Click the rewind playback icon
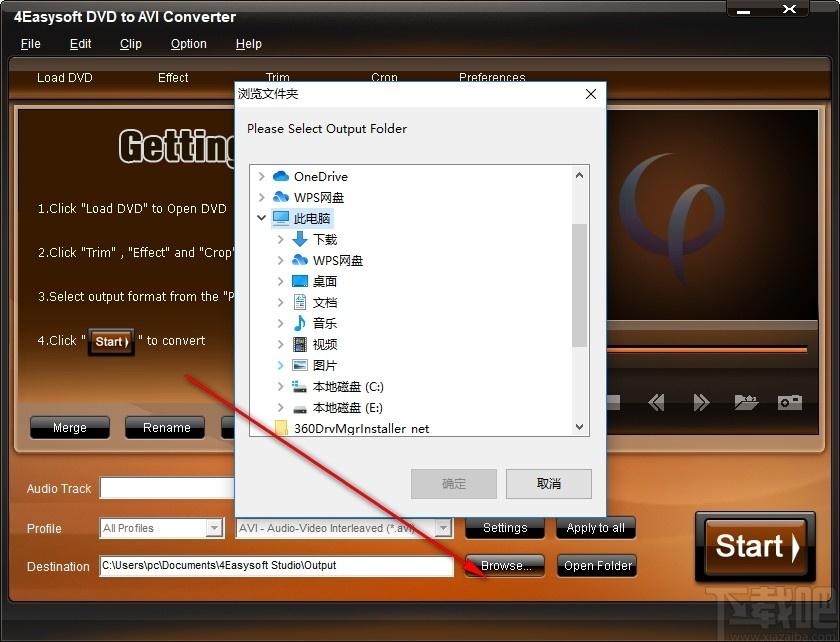This screenshot has height=642, width=840. pyautogui.click(x=656, y=402)
